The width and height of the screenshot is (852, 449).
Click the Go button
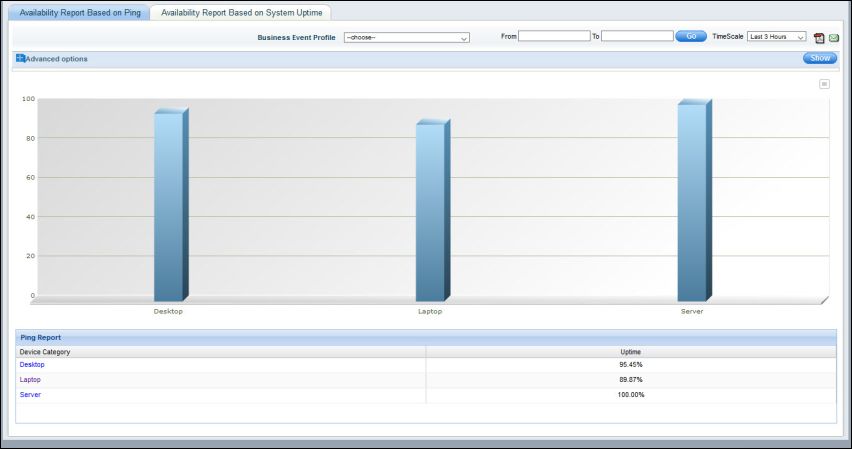pos(691,36)
